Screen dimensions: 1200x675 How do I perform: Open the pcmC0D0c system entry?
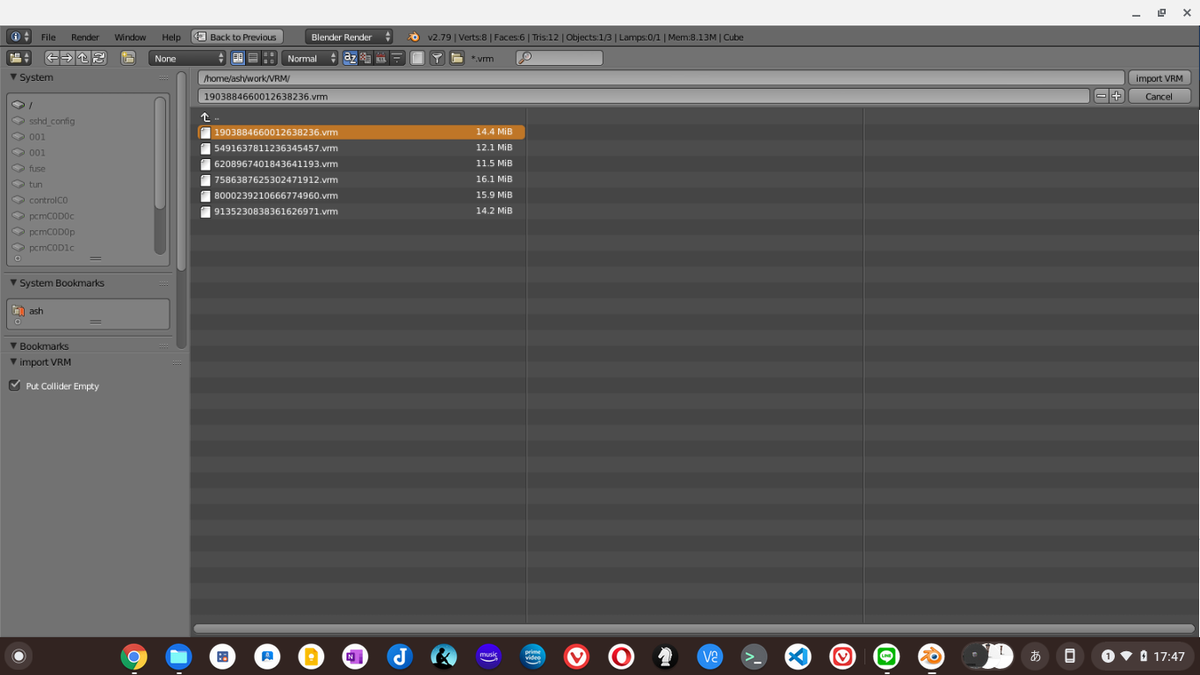[x=82, y=216]
